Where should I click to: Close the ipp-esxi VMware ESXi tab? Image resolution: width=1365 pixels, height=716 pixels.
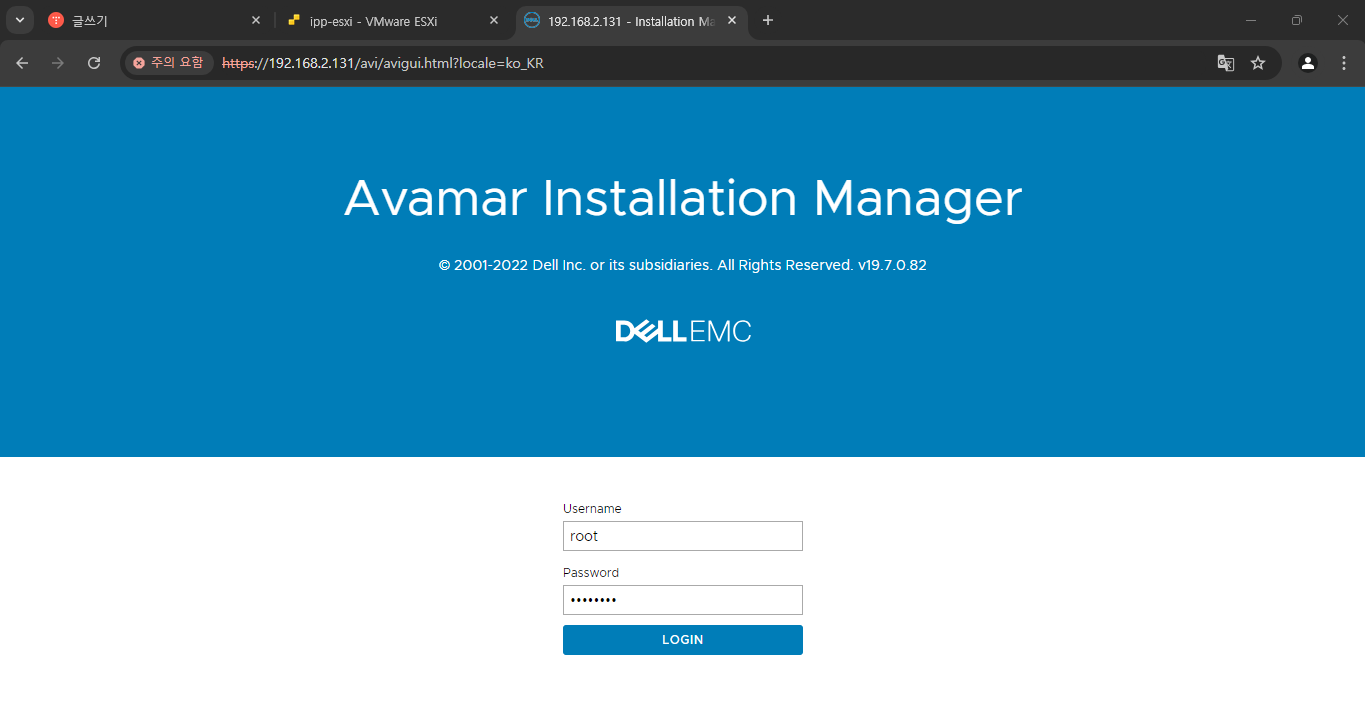(494, 20)
